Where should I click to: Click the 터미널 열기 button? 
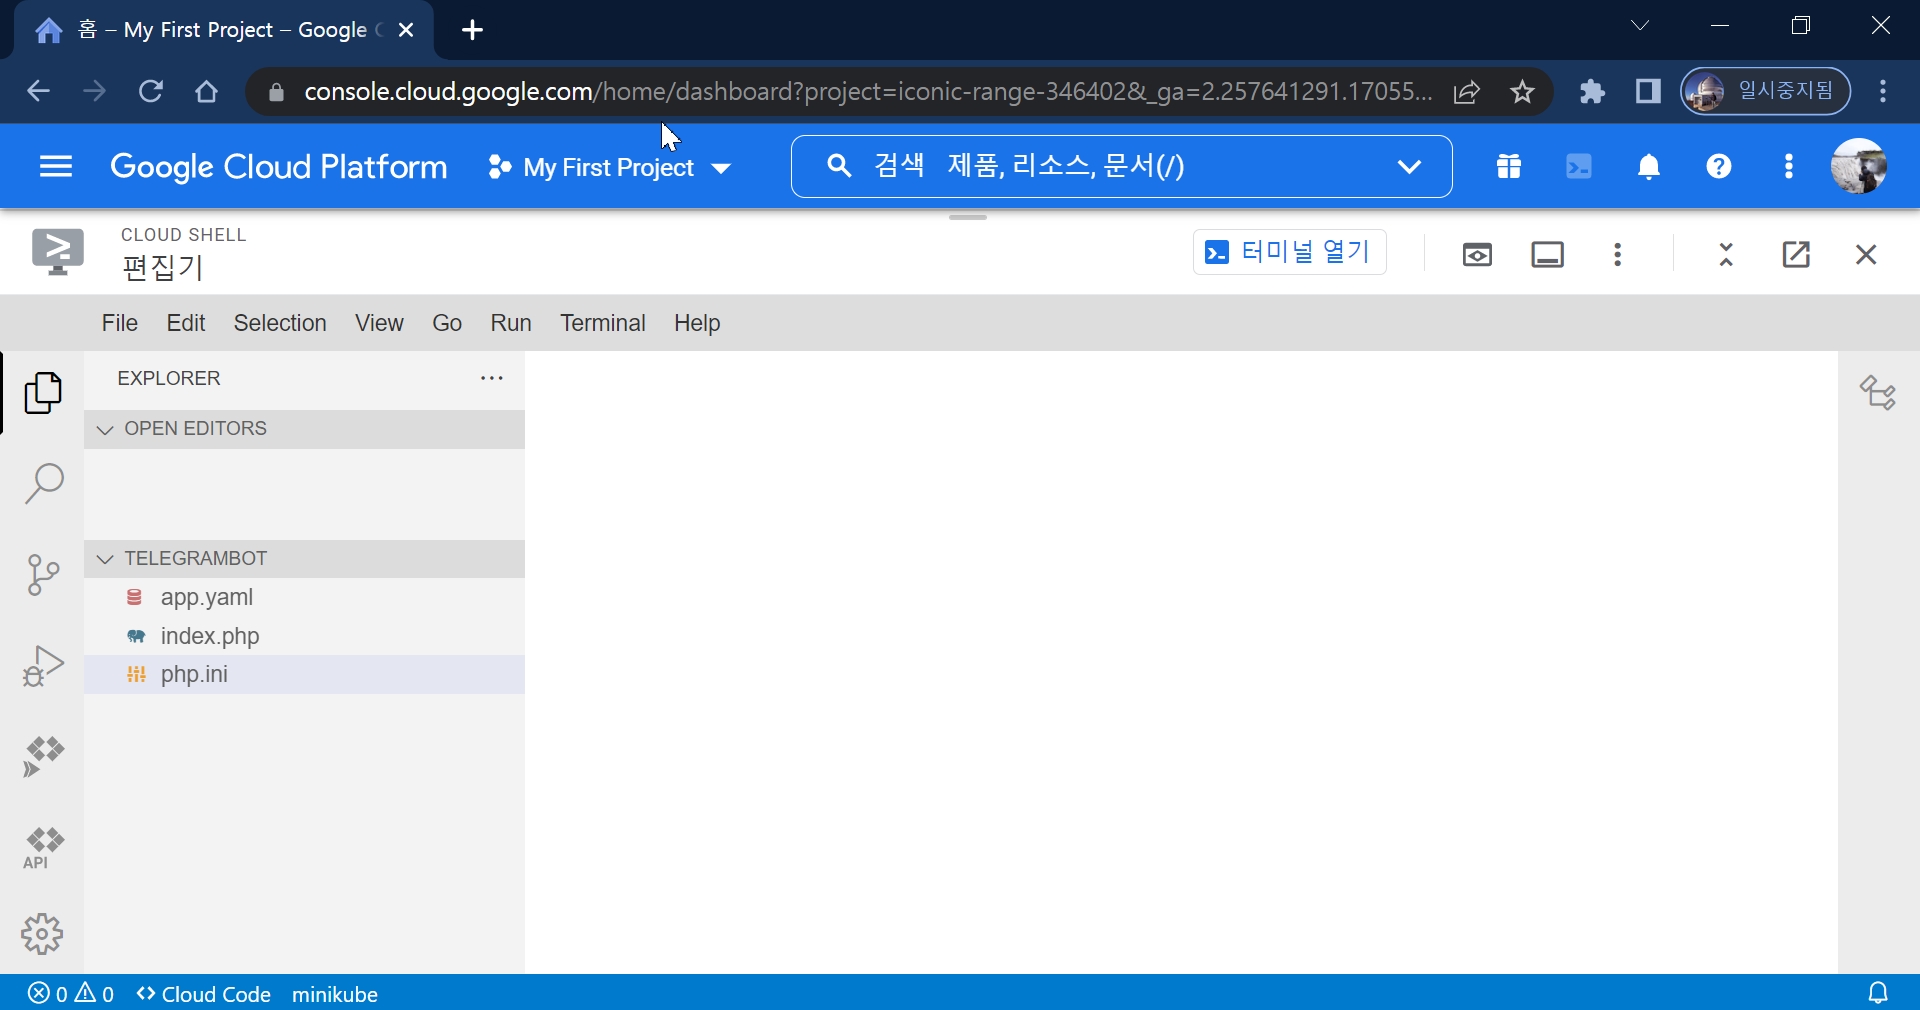(1290, 252)
